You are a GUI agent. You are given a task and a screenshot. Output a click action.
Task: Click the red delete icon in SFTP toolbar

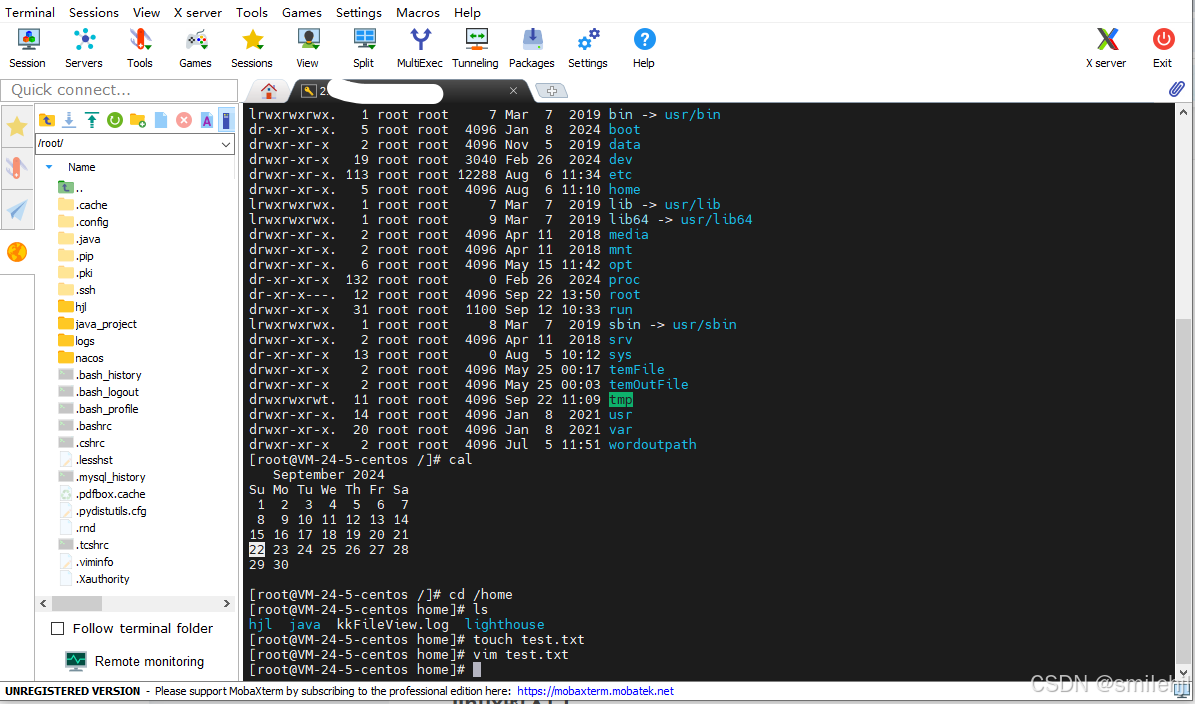(x=184, y=120)
